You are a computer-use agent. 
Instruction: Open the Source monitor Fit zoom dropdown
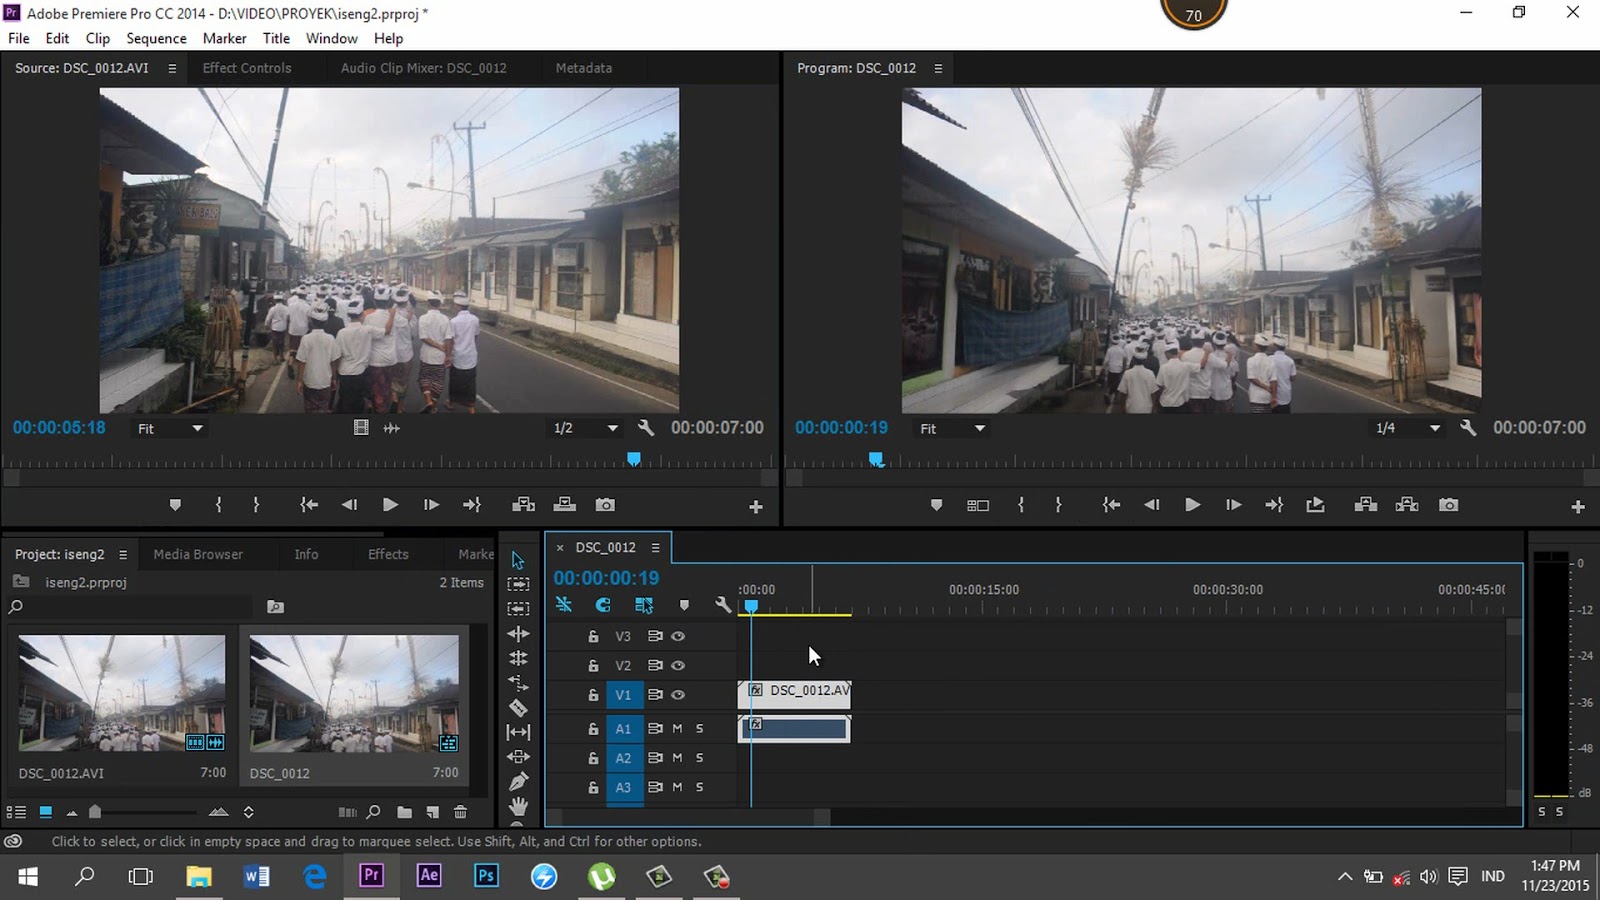[170, 428]
